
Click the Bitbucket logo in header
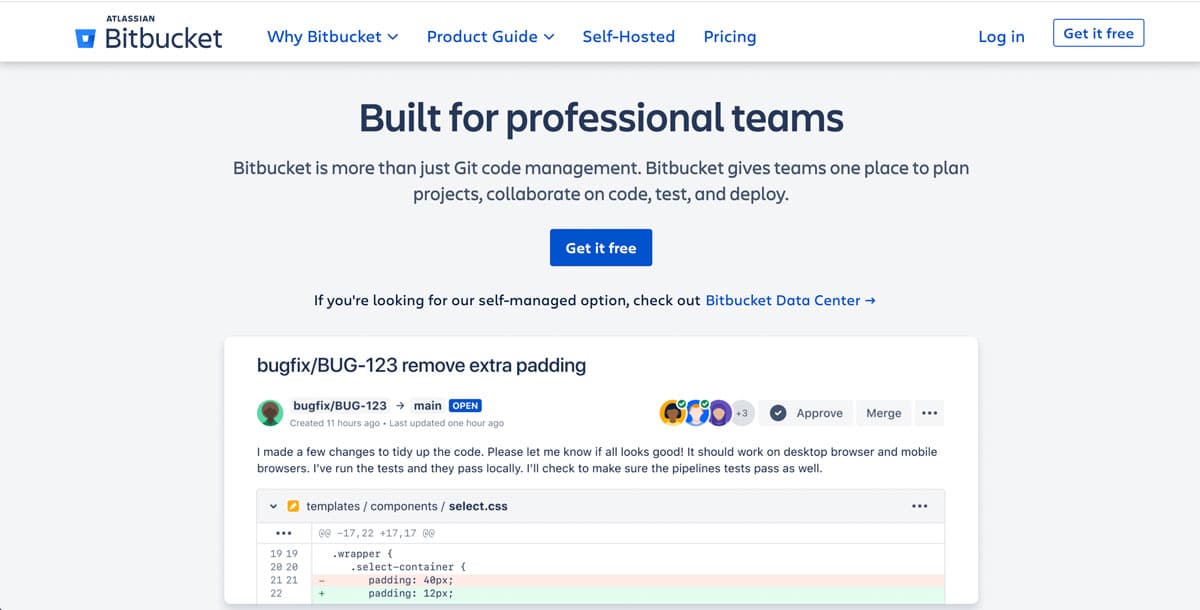[x=149, y=34]
